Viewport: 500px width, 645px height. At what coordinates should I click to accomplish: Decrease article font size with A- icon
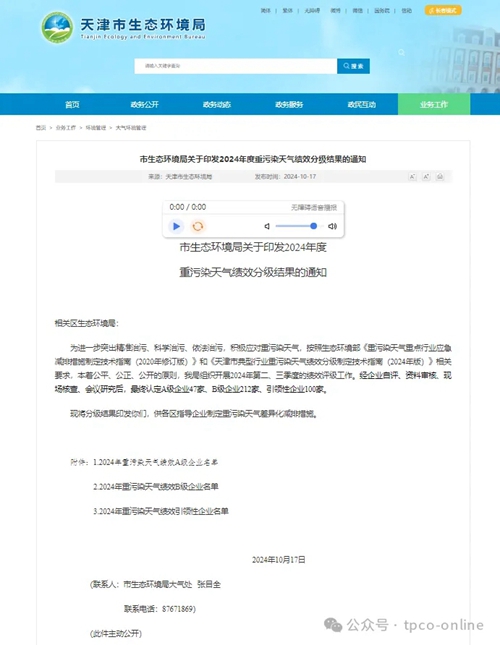pyautogui.click(x=412, y=176)
